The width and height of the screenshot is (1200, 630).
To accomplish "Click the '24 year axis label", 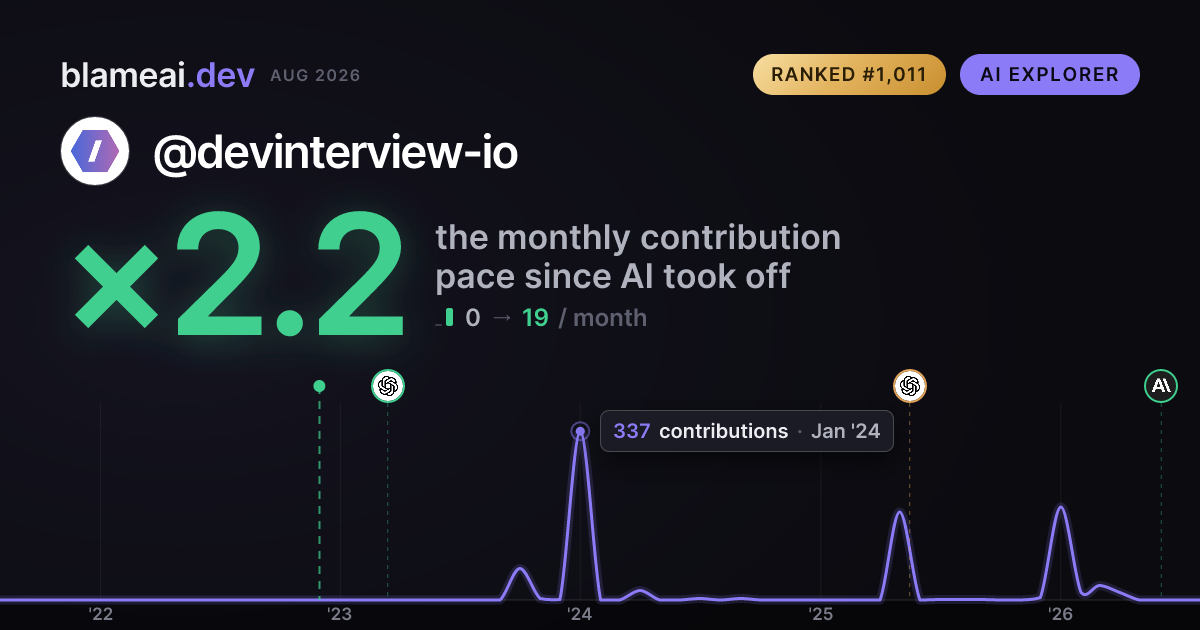I will 580,614.
